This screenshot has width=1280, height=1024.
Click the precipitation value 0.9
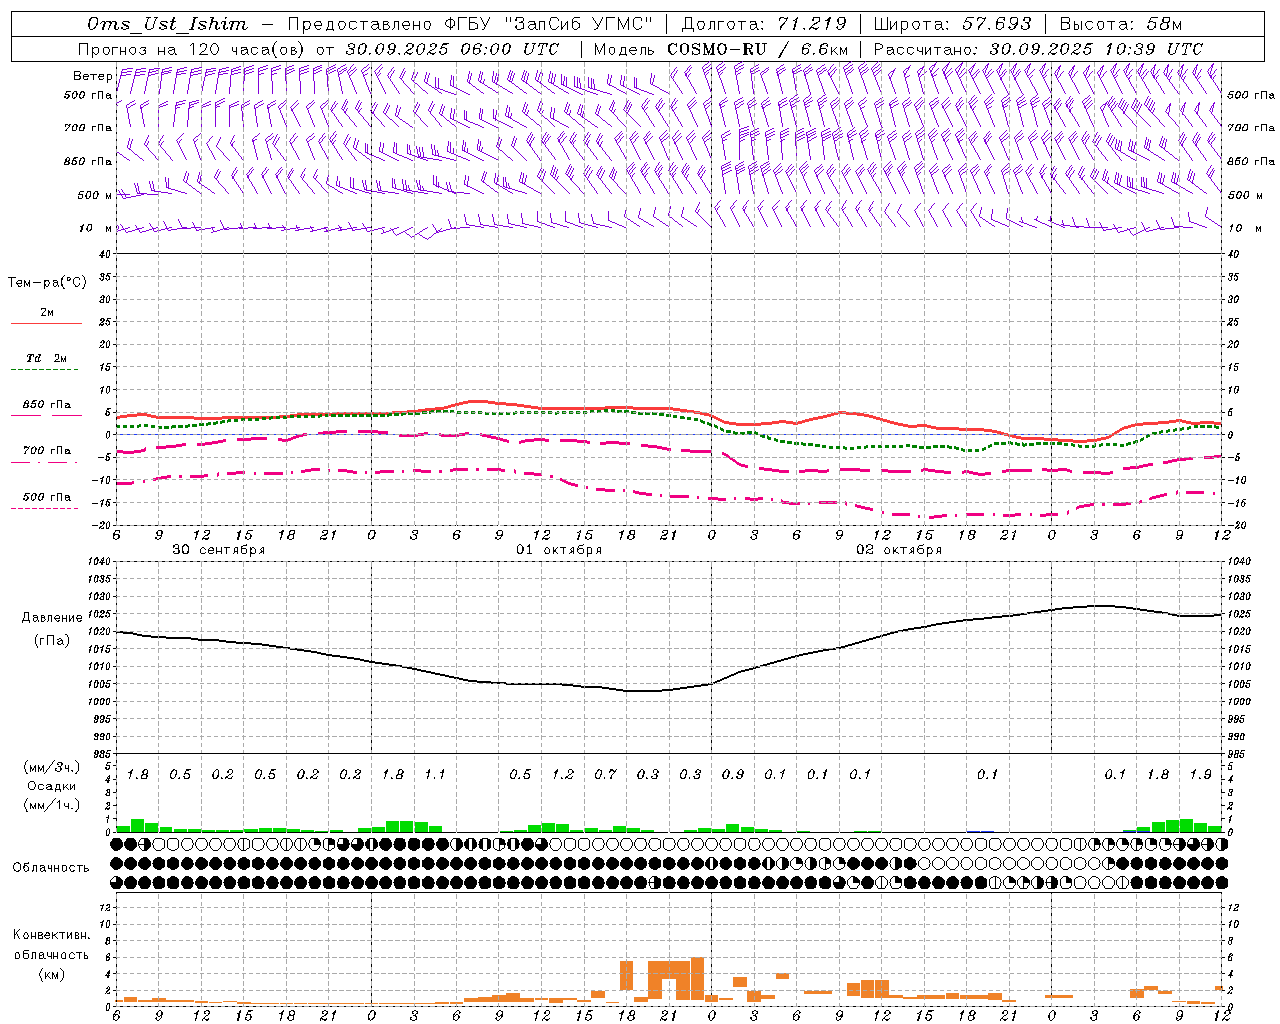(733, 775)
